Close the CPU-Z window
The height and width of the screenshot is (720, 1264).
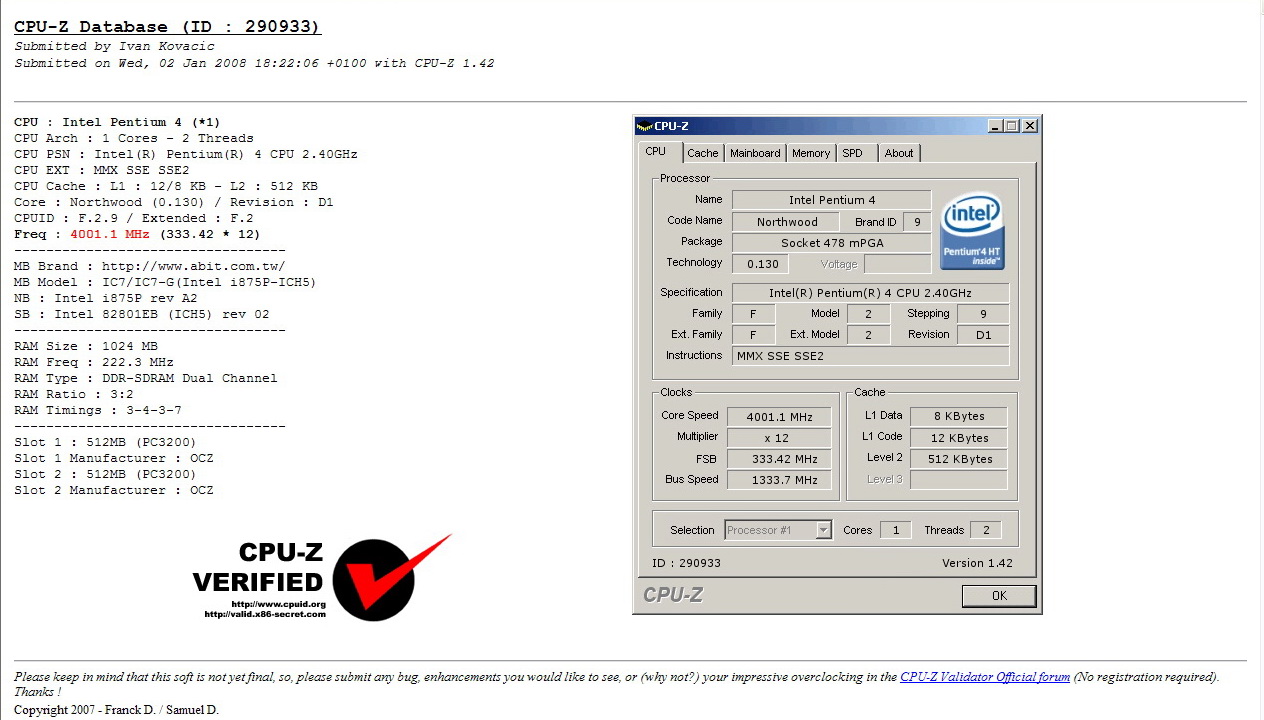(x=1030, y=126)
